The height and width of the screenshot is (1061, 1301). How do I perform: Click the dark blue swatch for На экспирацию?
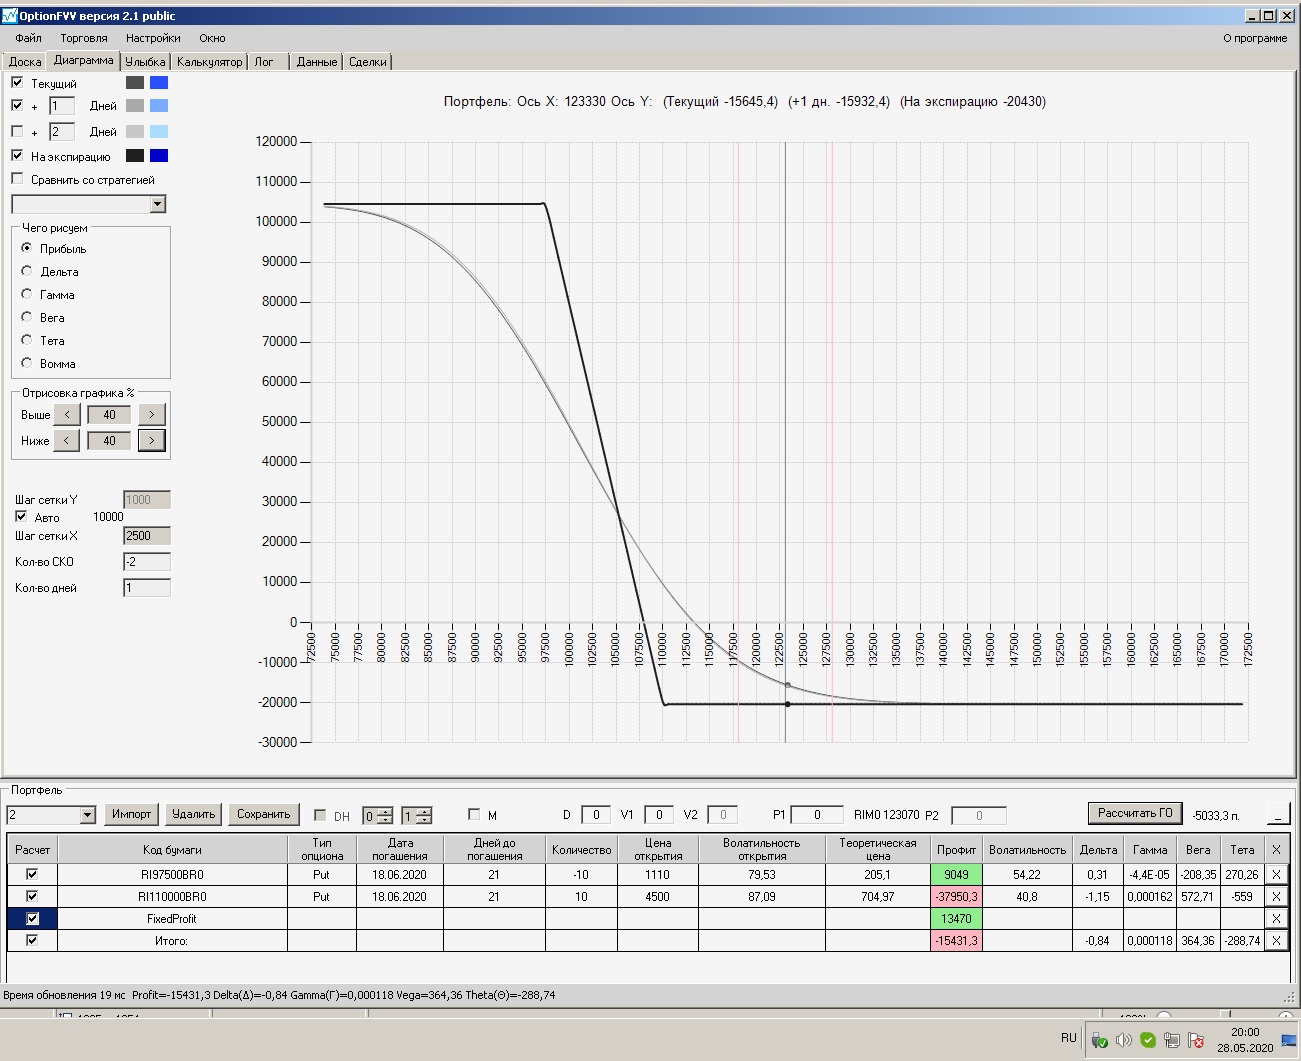(159, 155)
